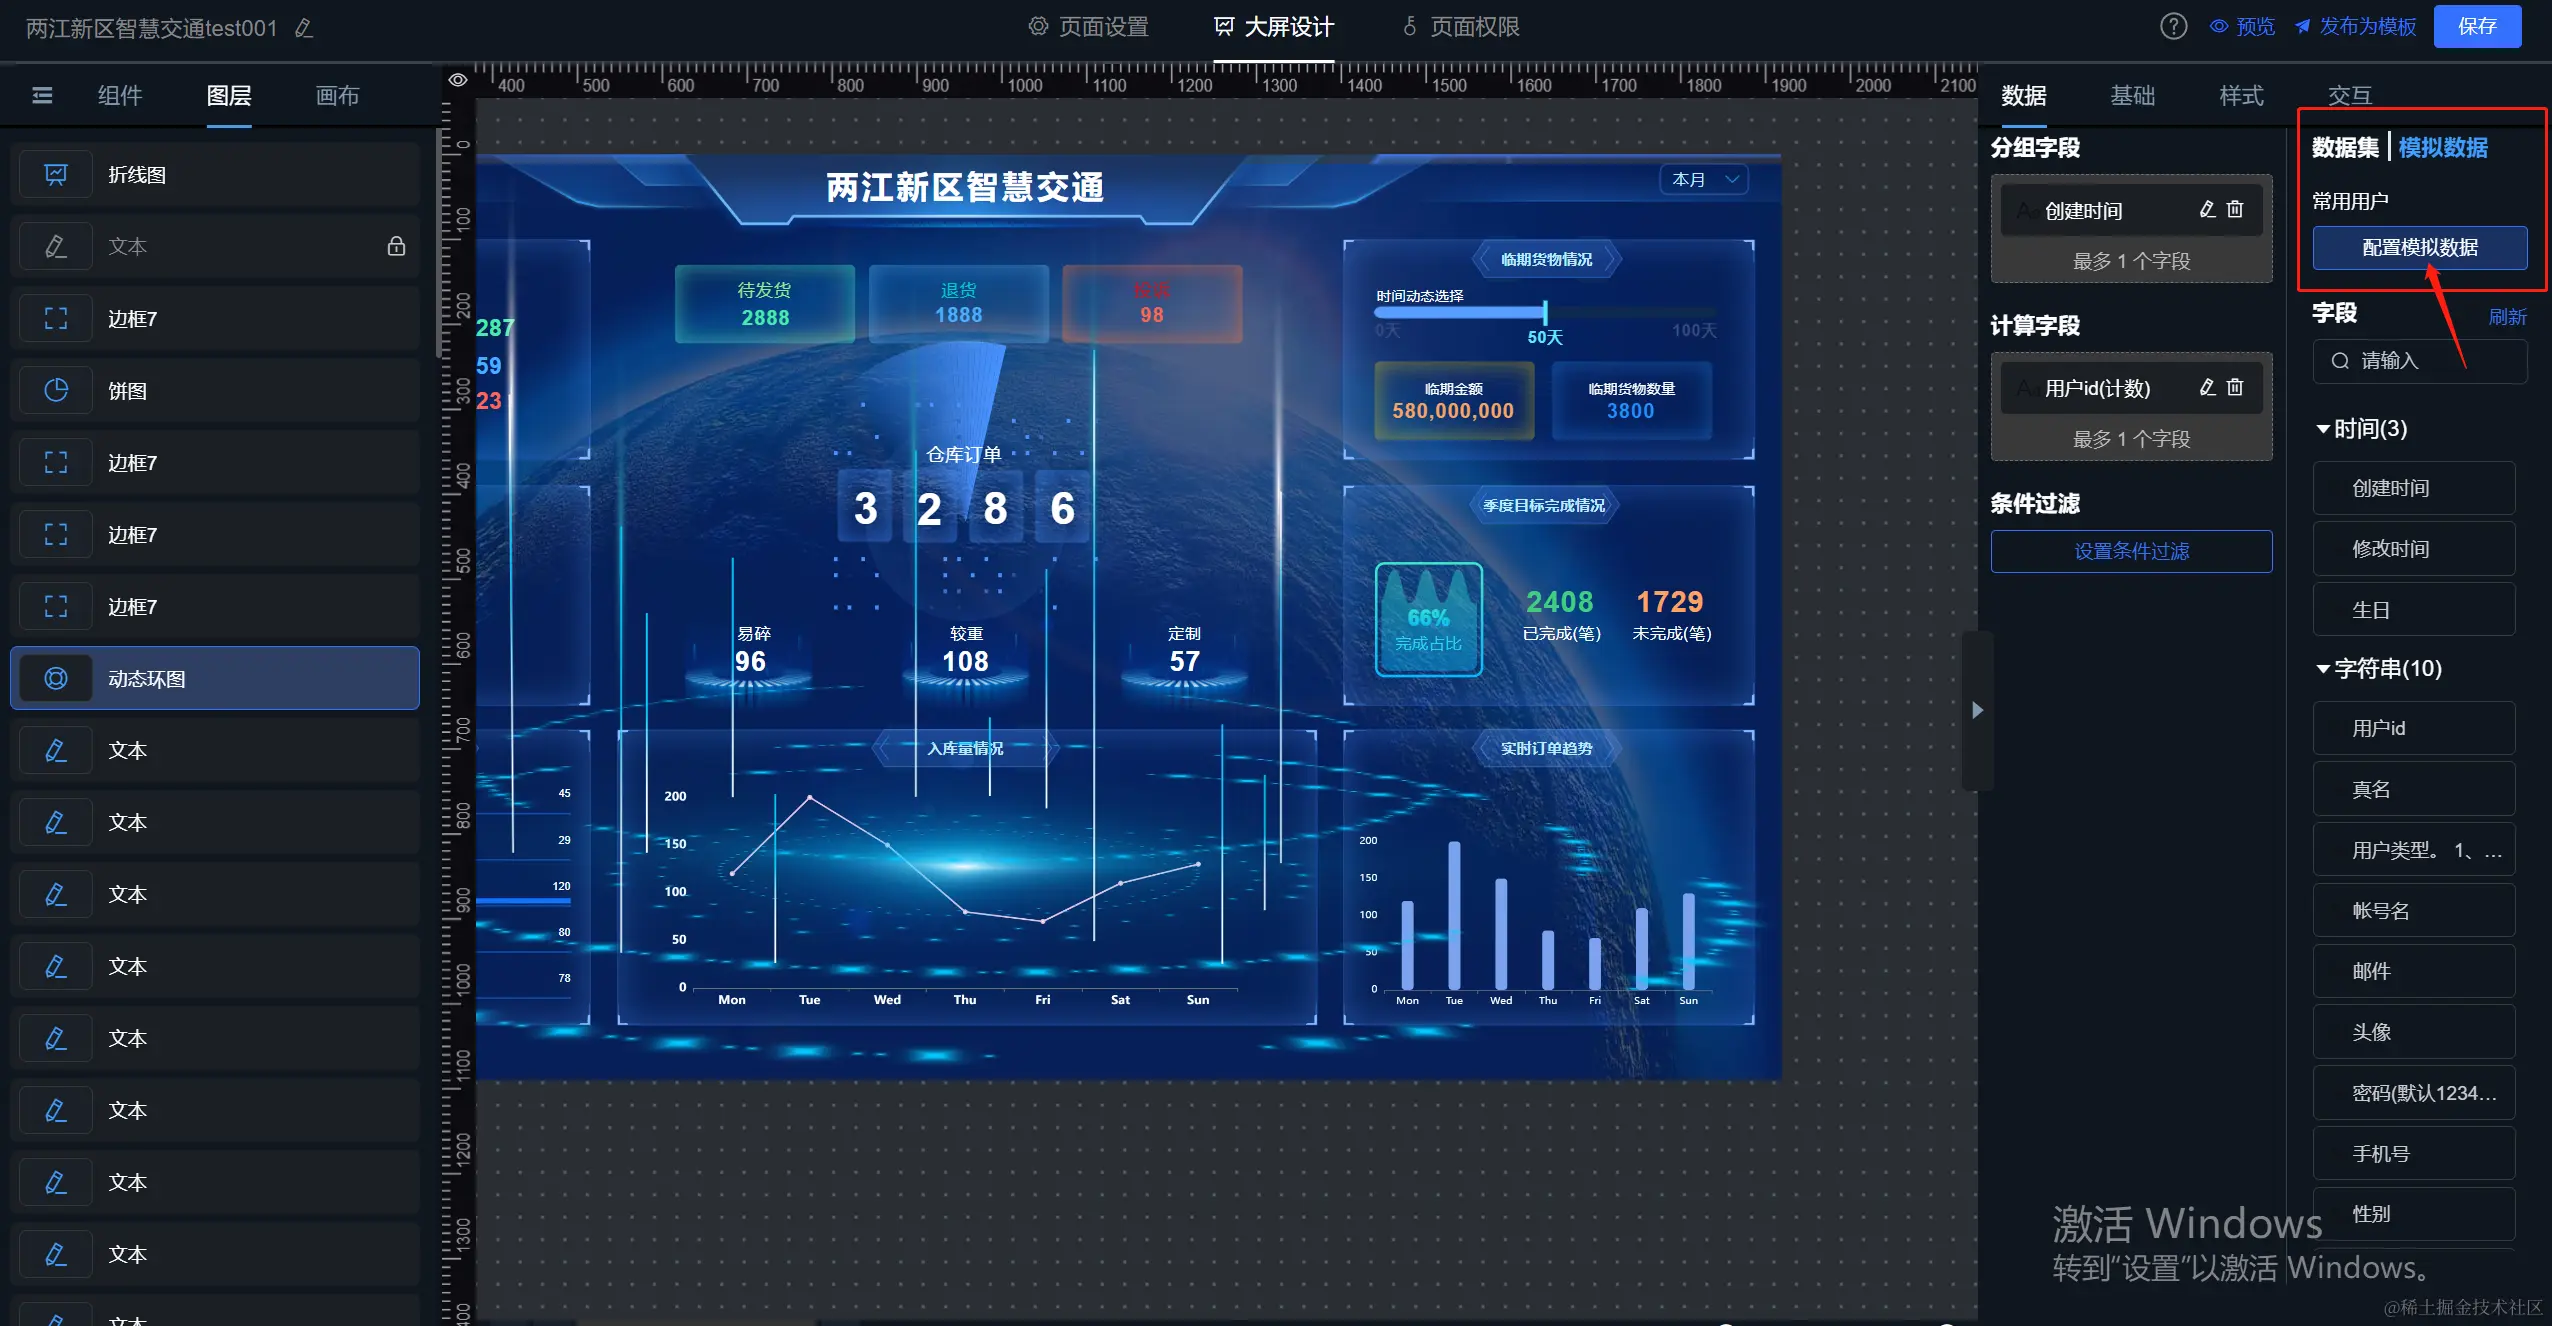The image size is (2552, 1326).
Task: Edit the 创建时间 group field
Action: [x=2207, y=209]
